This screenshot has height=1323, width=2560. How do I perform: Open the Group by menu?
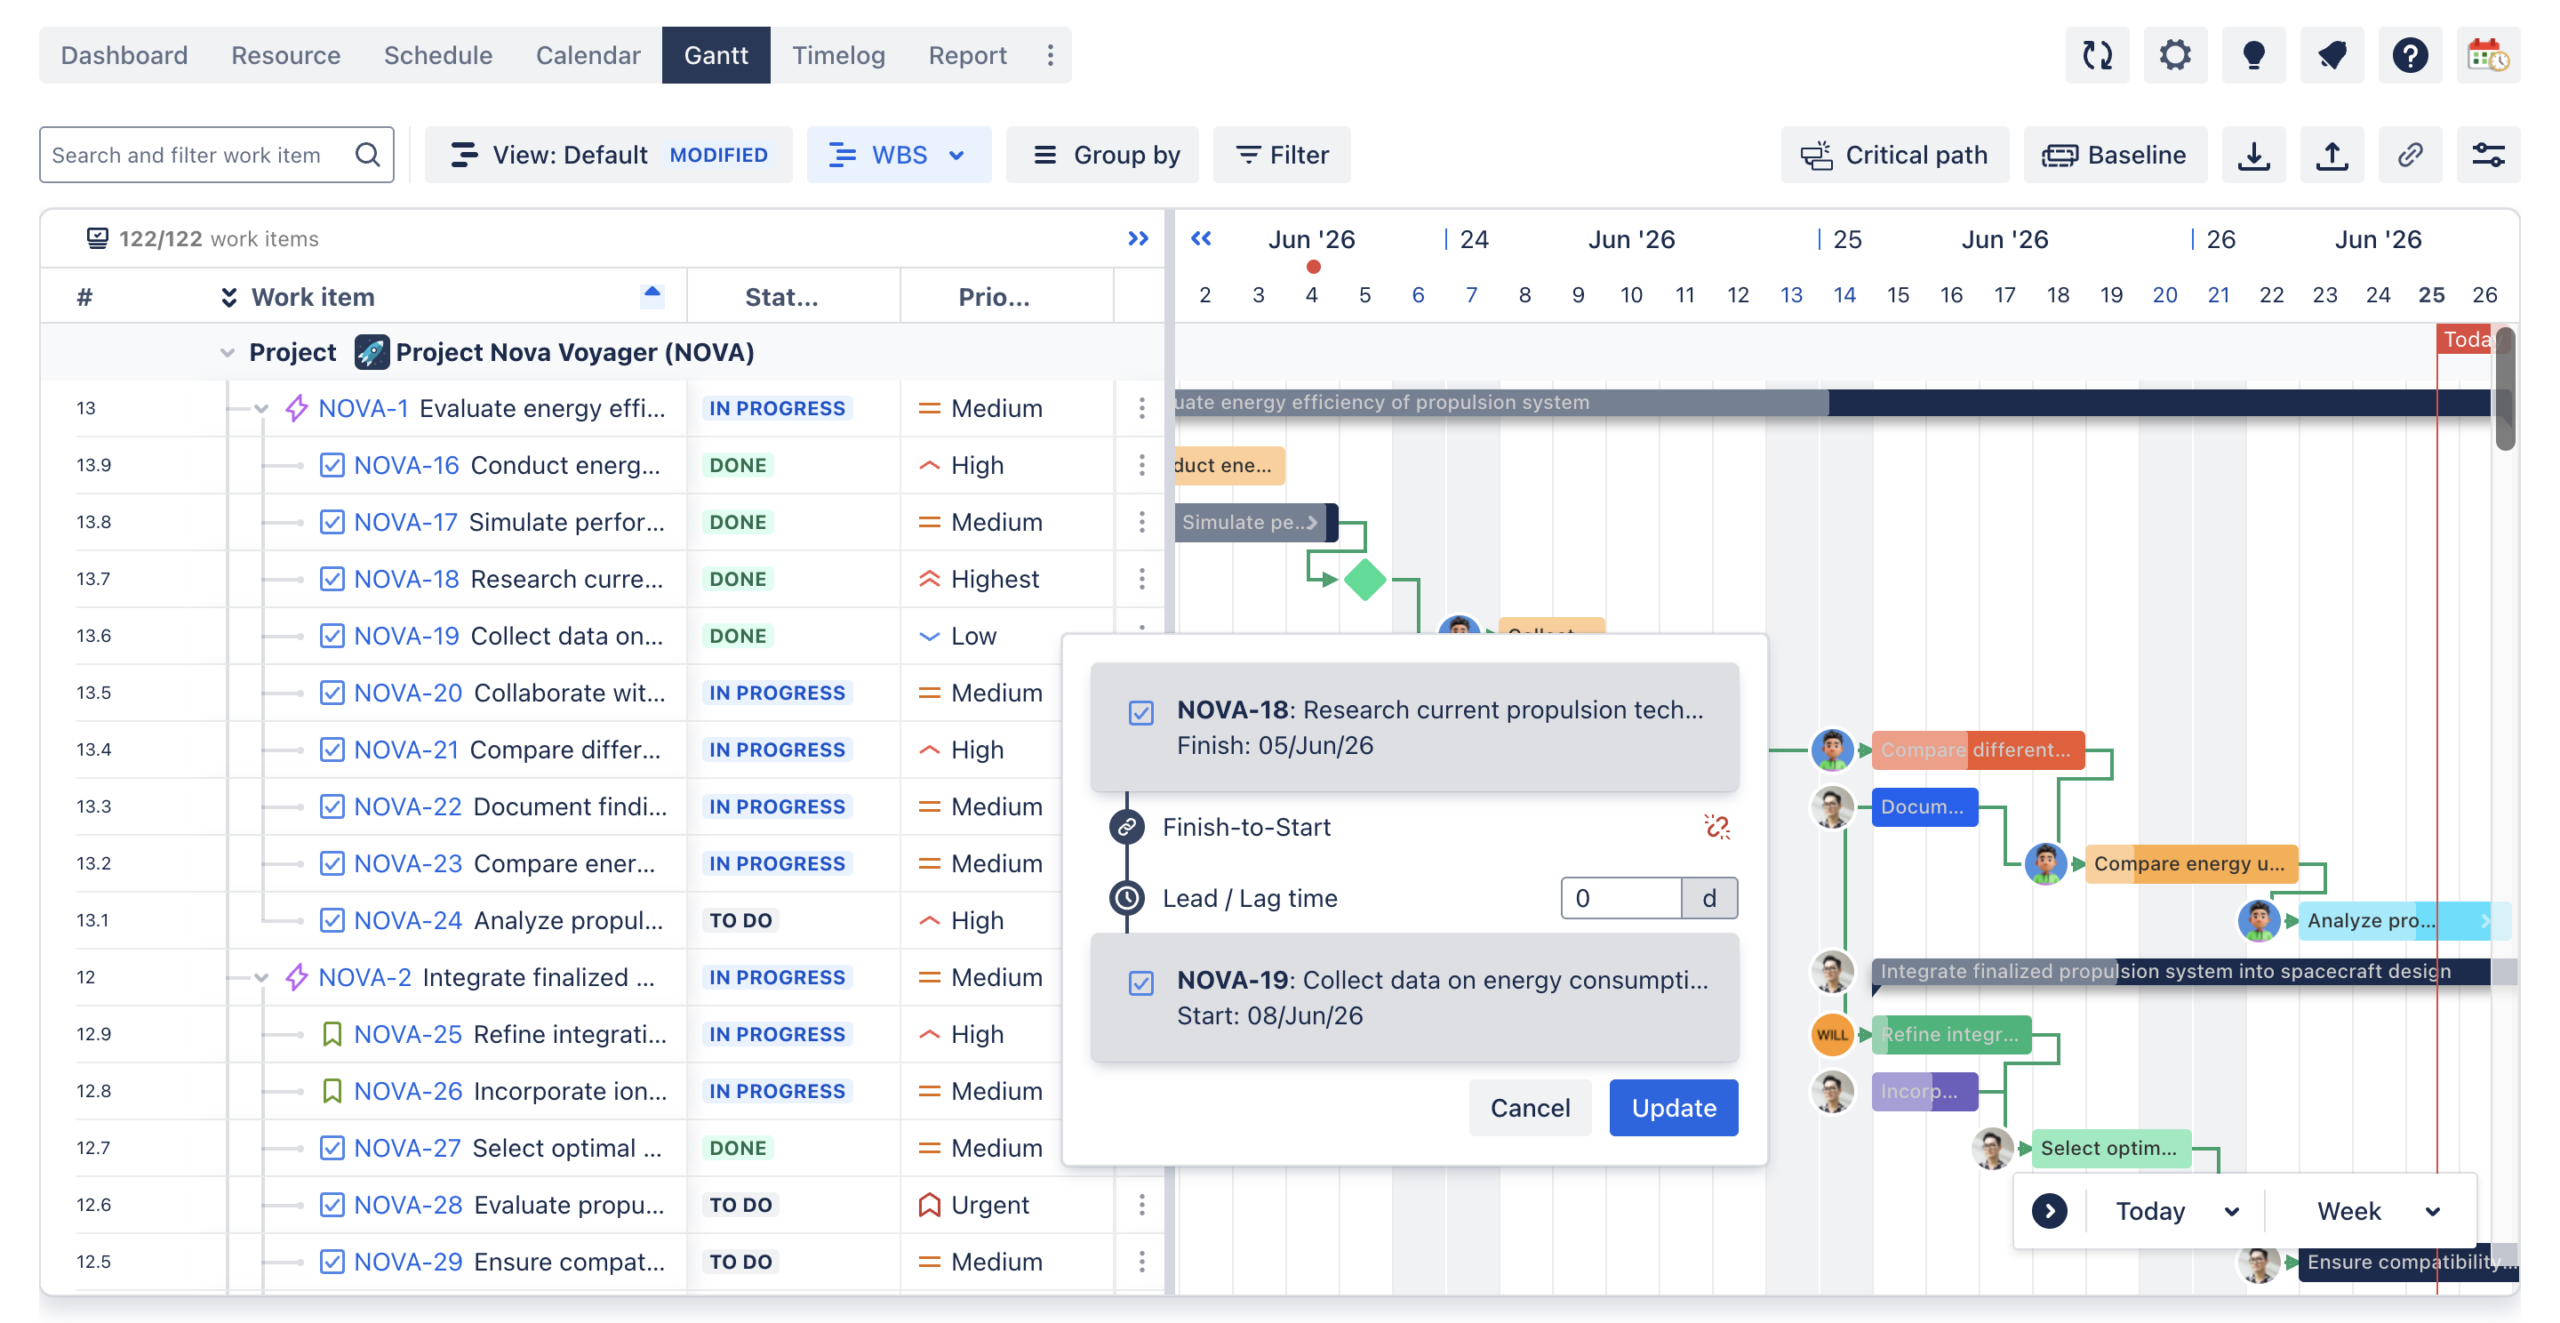coord(1103,155)
